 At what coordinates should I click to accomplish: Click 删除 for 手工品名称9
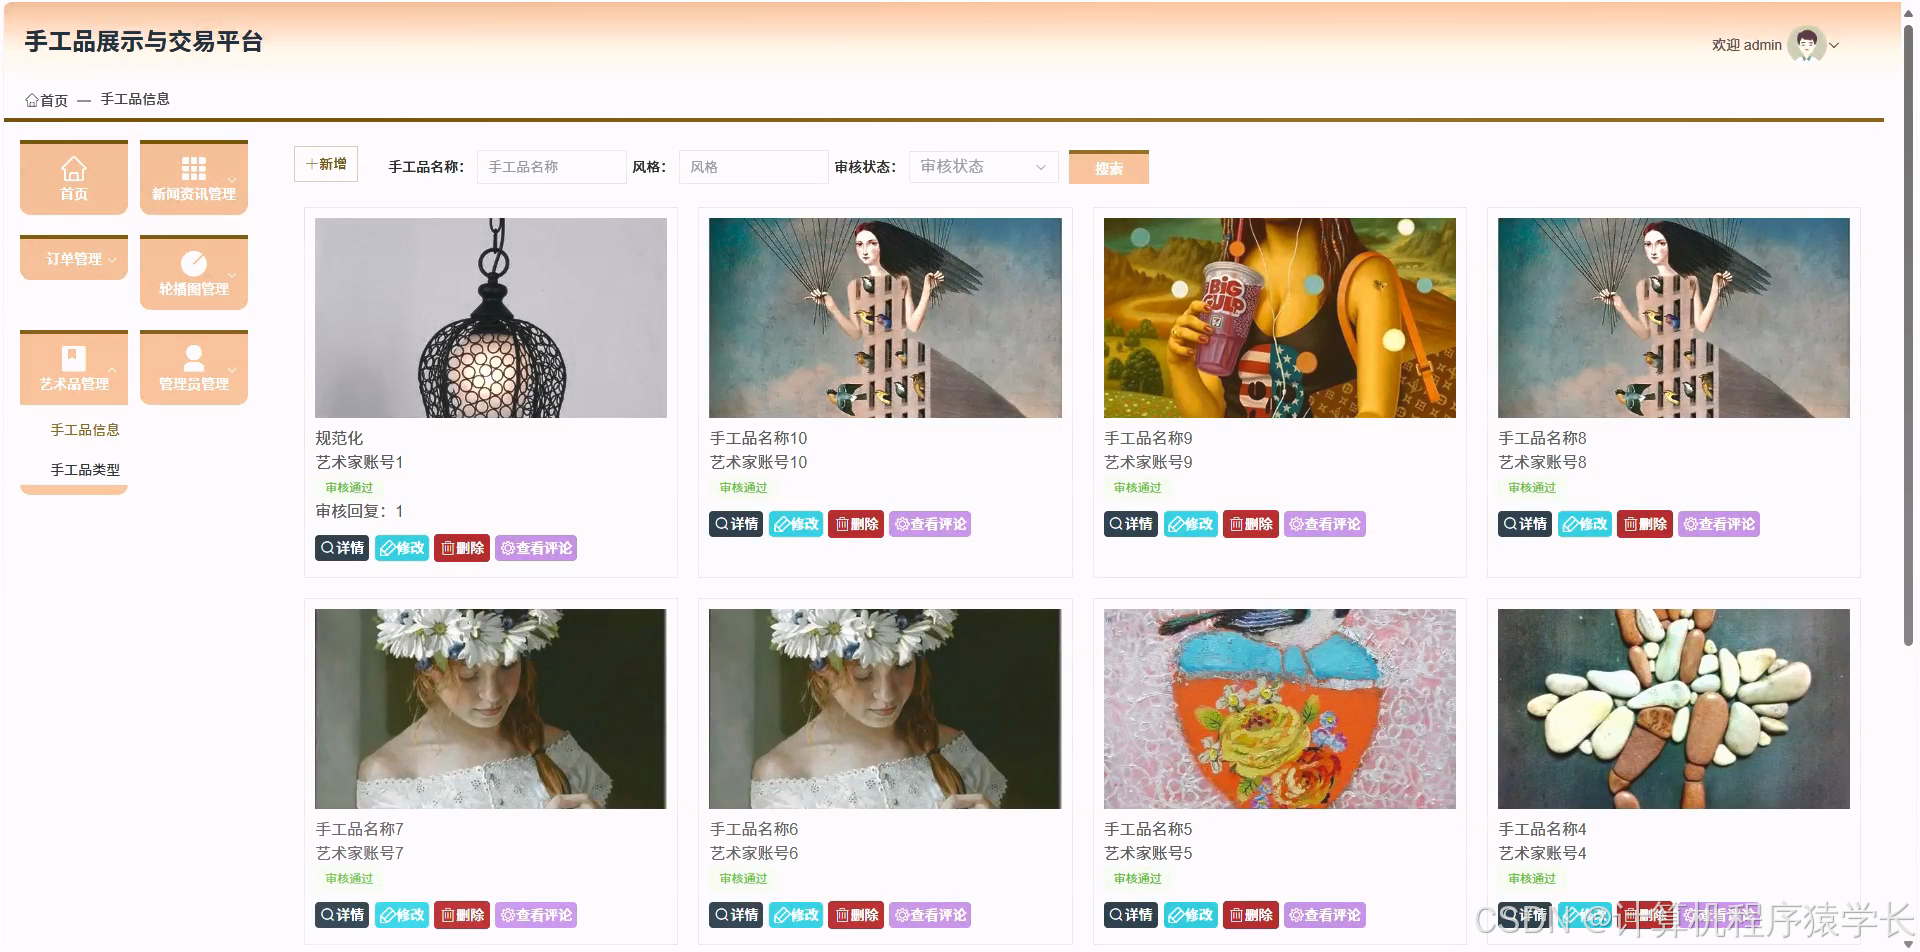1251,524
